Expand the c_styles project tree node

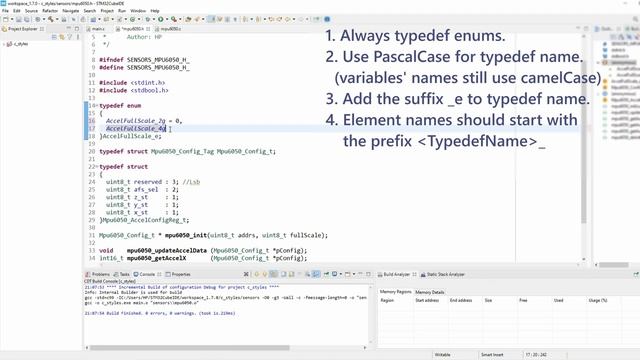click(x=4, y=44)
